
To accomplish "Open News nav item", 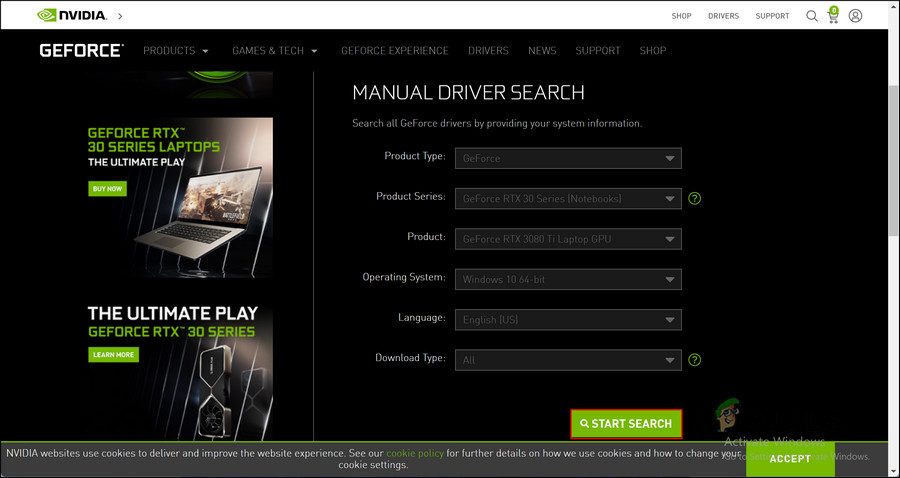I will coord(542,50).
